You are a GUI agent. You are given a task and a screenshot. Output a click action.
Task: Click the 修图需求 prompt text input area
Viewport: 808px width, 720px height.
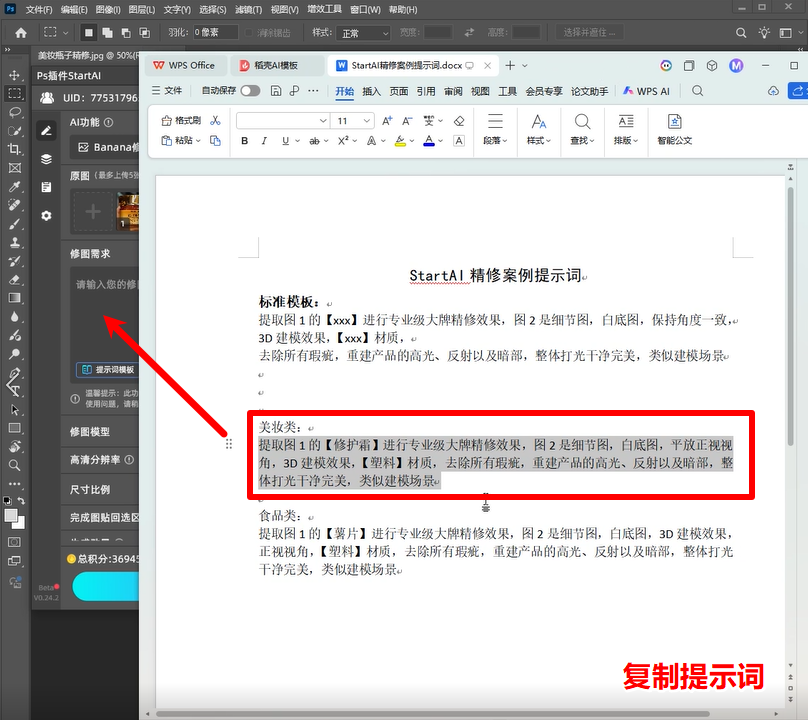tap(106, 314)
